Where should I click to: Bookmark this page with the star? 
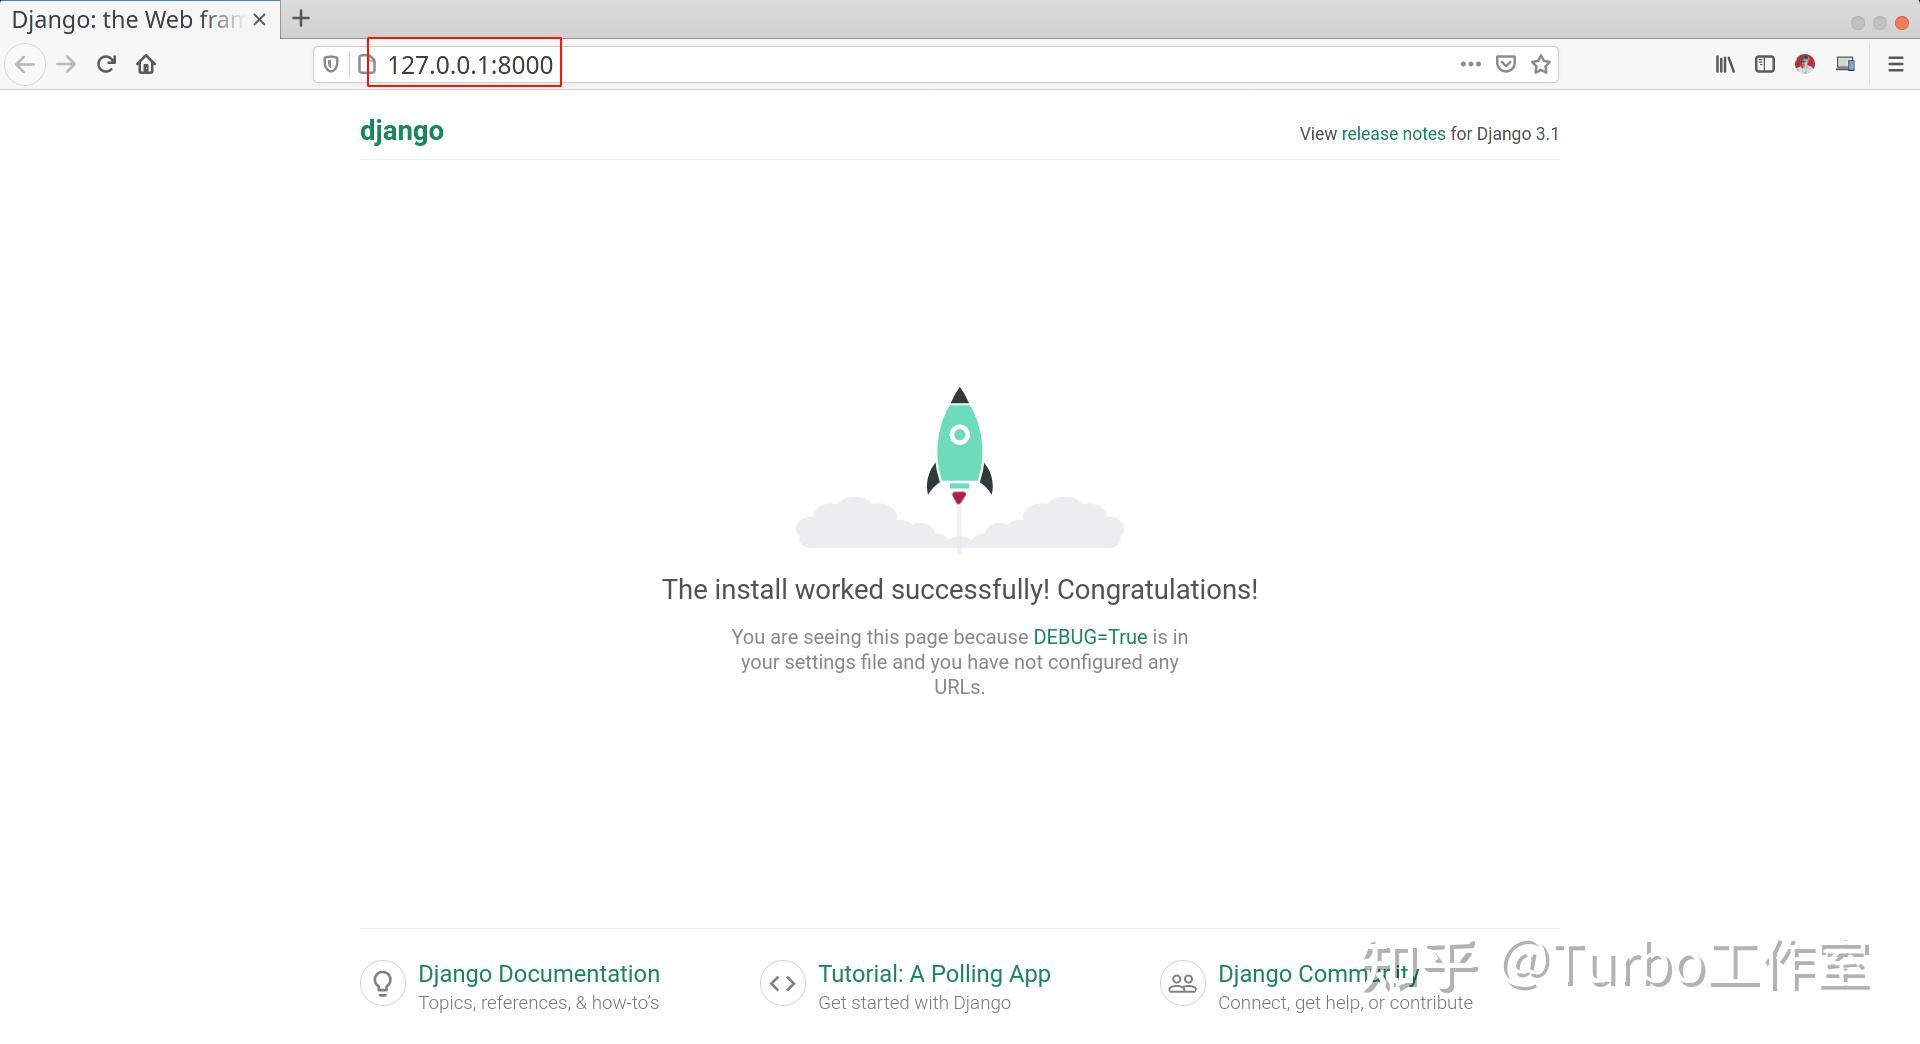1541,64
